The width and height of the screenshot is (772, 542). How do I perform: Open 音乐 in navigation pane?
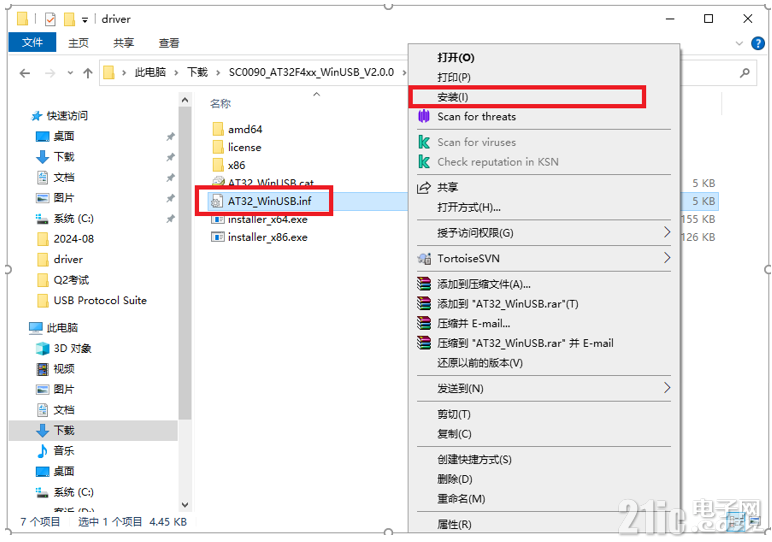point(64,450)
